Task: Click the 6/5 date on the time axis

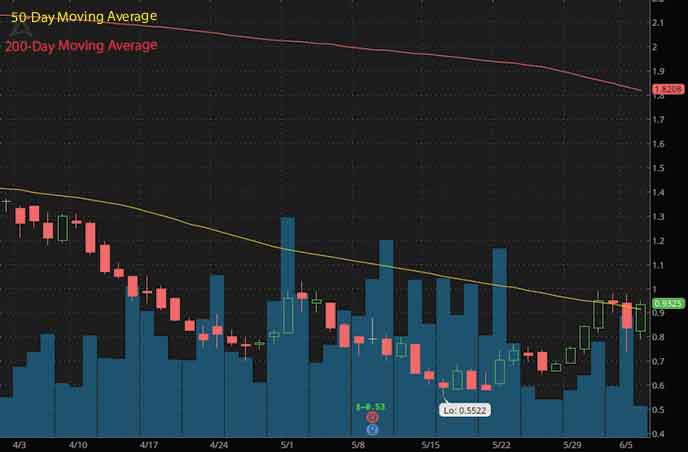Action: click(626, 445)
